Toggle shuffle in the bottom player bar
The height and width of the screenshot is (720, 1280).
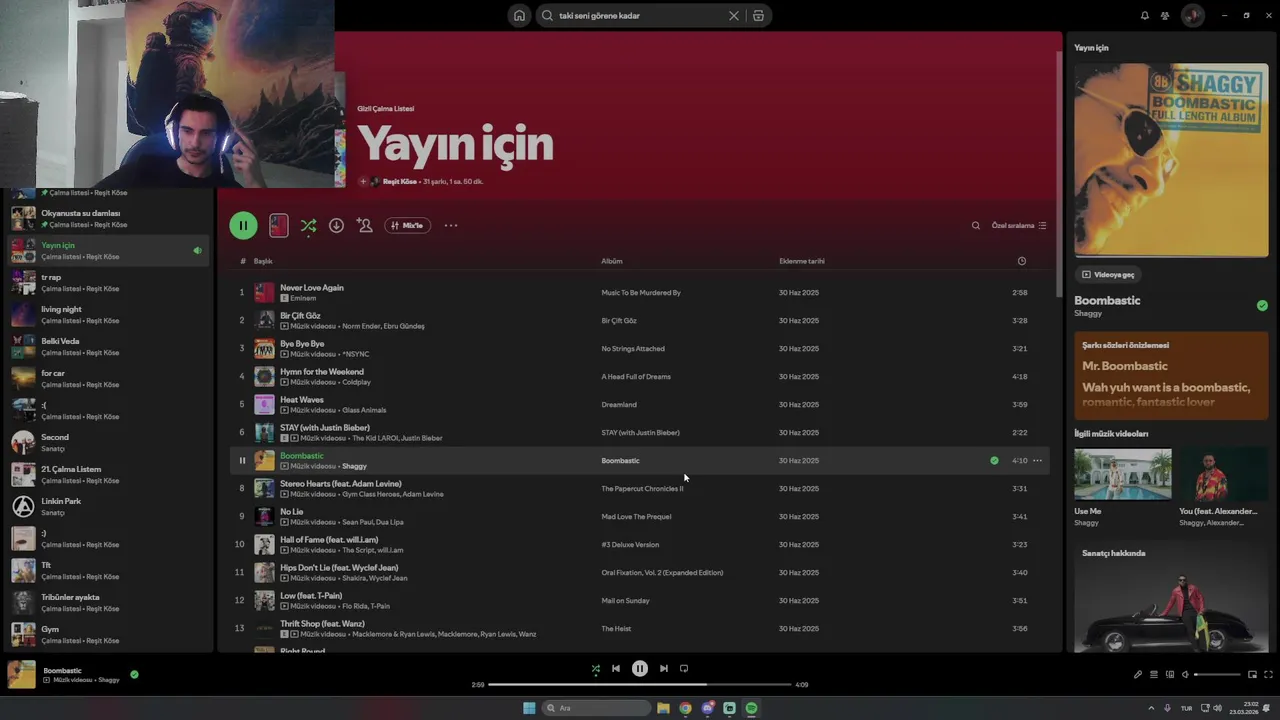point(596,669)
